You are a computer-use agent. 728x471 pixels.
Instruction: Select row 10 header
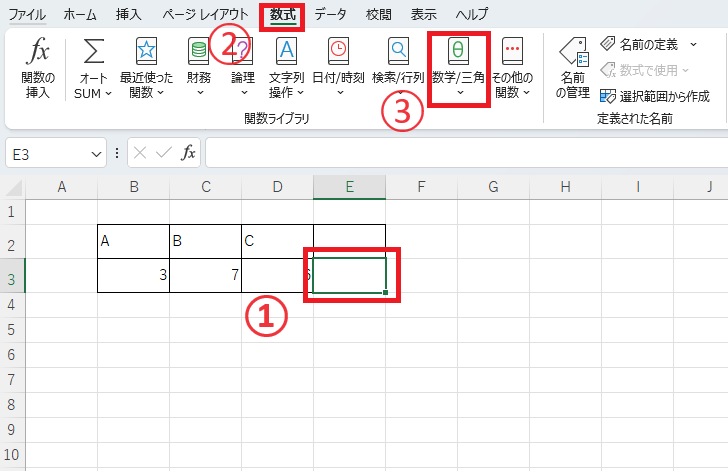[x=12, y=454]
